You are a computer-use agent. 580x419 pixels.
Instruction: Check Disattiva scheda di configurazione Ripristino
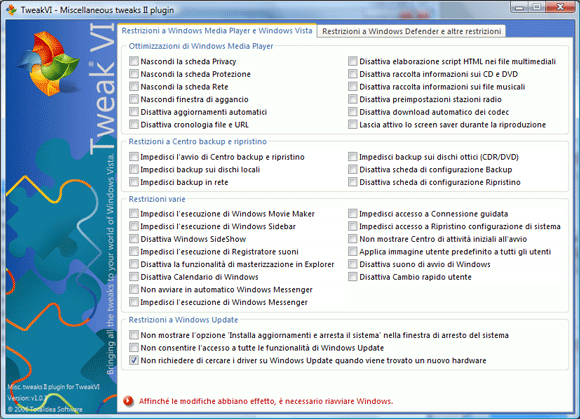[x=353, y=182]
